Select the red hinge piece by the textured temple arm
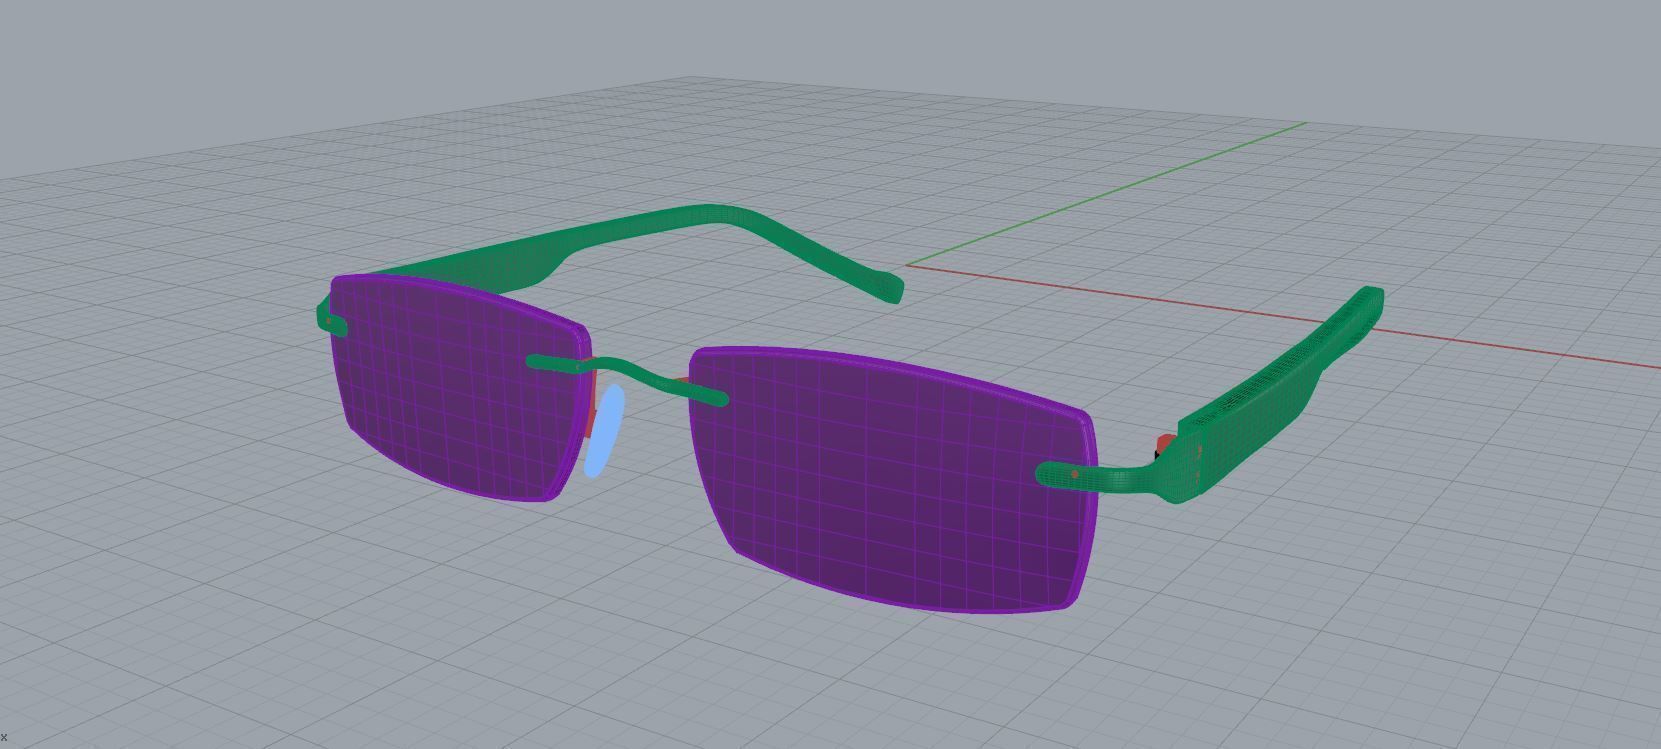The image size is (1661, 749). point(1165,445)
